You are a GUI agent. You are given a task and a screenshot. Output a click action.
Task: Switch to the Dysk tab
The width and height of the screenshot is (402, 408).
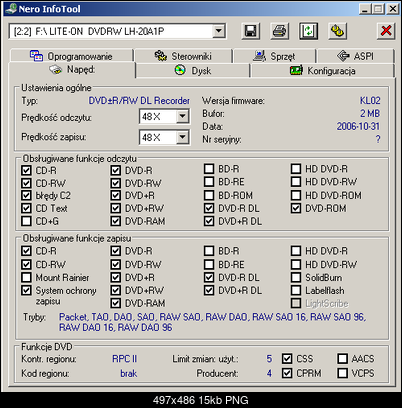click(193, 71)
